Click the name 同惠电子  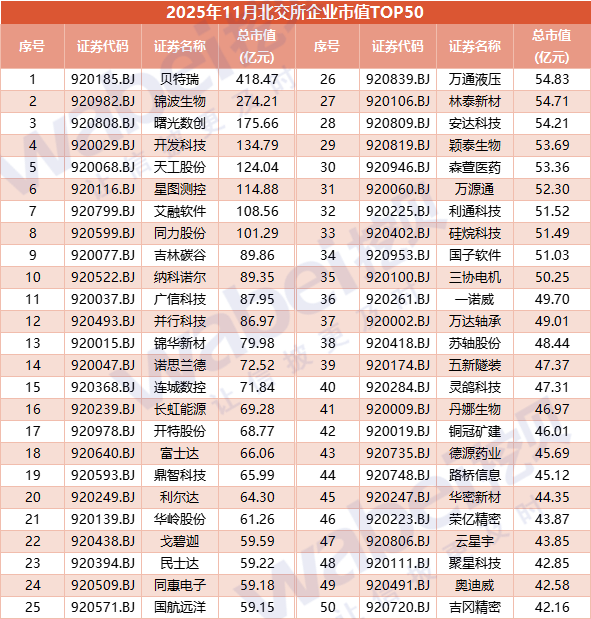coord(180,585)
